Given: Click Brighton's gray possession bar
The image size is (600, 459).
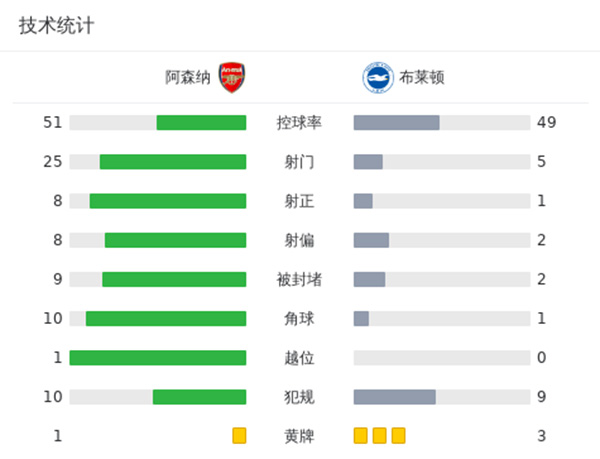Looking at the screenshot, I should pos(396,123).
